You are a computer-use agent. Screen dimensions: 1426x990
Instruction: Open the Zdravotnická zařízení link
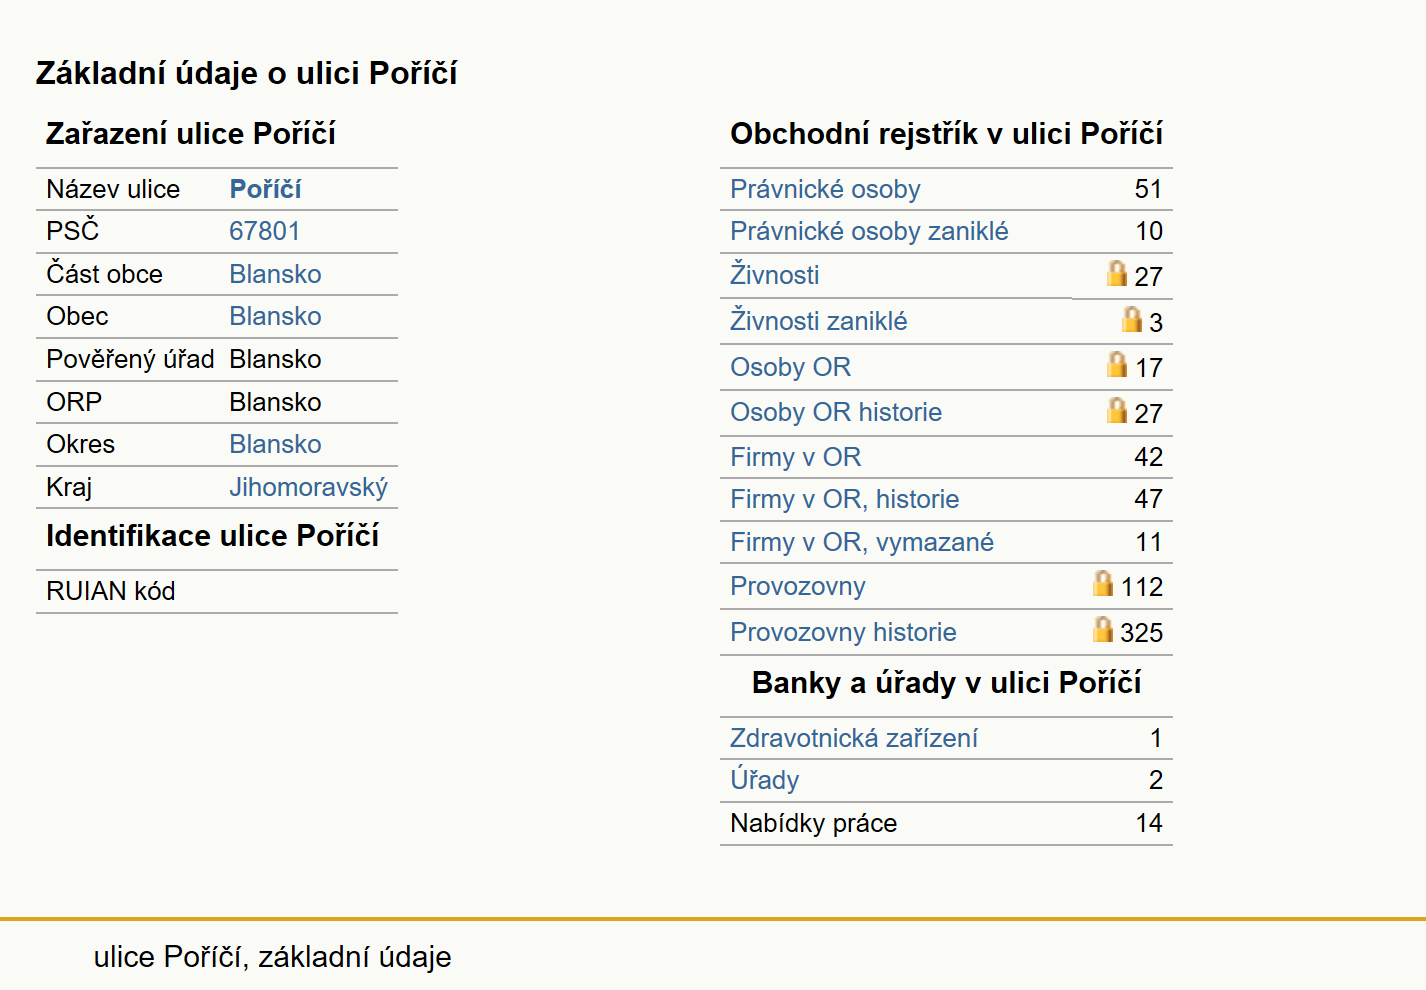tap(854, 738)
